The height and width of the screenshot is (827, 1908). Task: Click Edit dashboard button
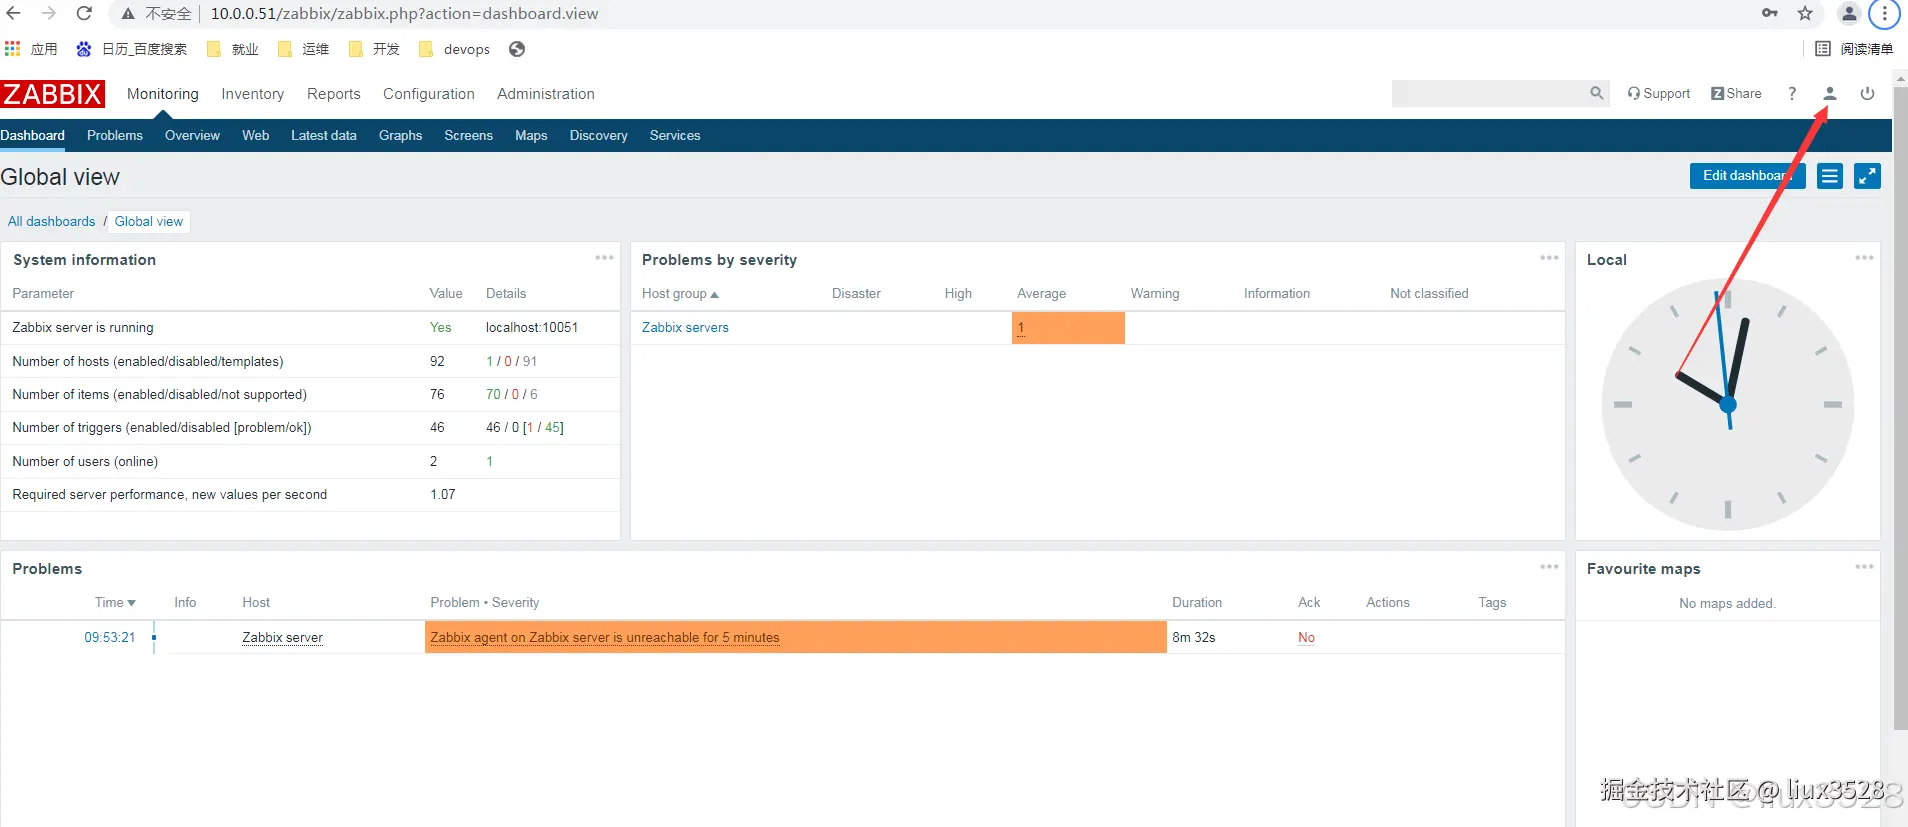click(1747, 176)
